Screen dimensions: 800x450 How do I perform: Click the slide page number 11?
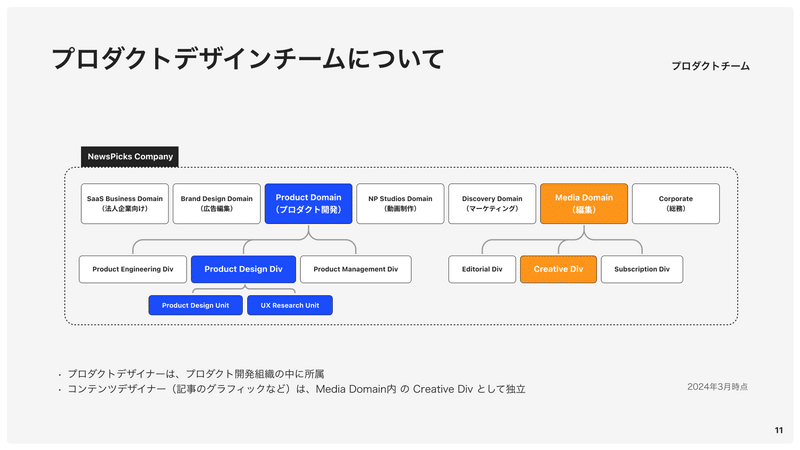779,430
